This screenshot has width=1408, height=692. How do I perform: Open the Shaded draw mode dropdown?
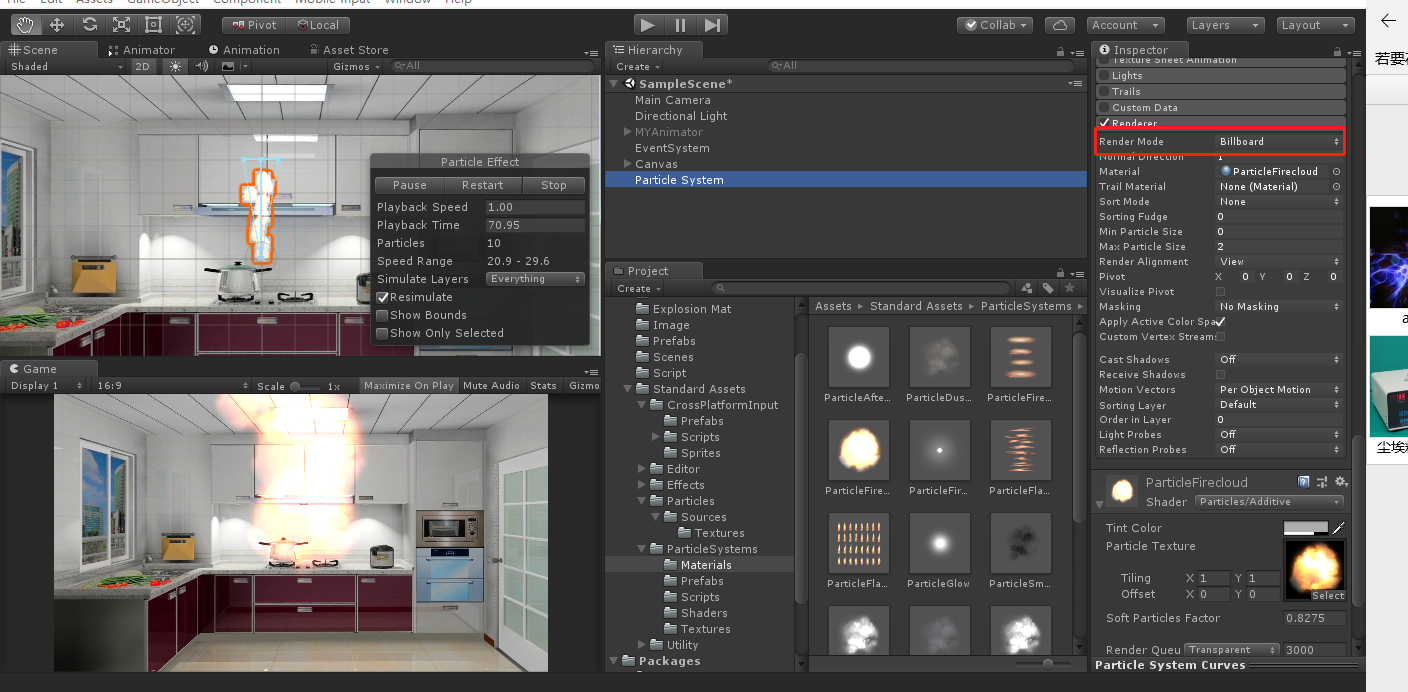(66, 66)
